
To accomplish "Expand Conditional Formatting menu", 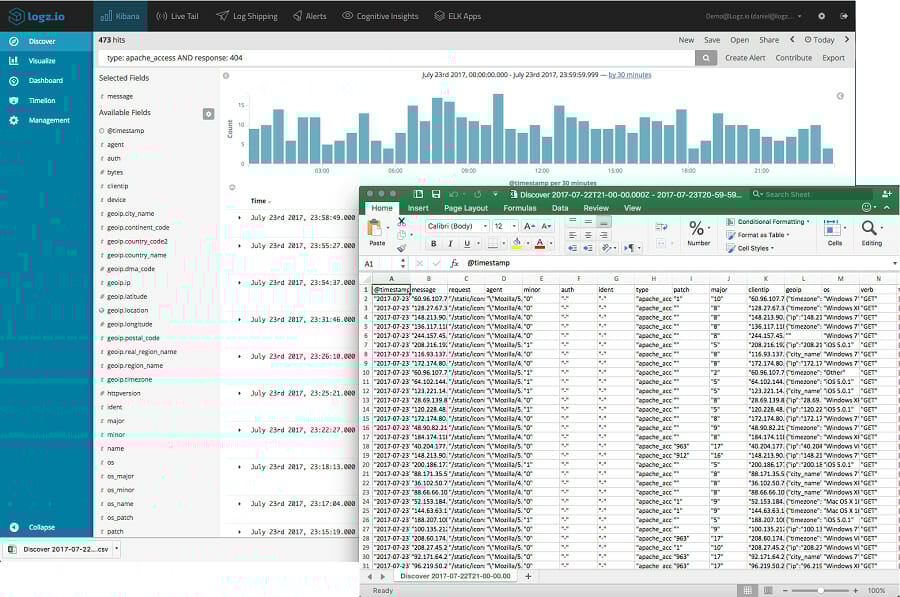I will pyautogui.click(x=768, y=222).
